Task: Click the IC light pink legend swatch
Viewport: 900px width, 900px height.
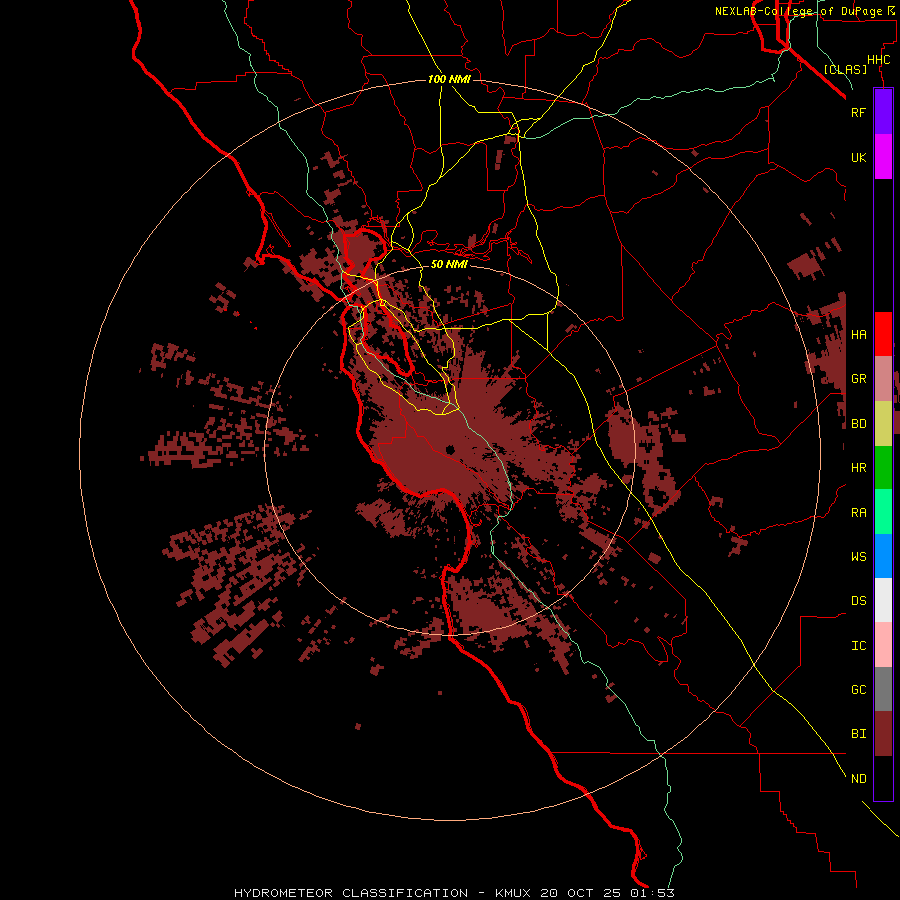Action: point(883,645)
